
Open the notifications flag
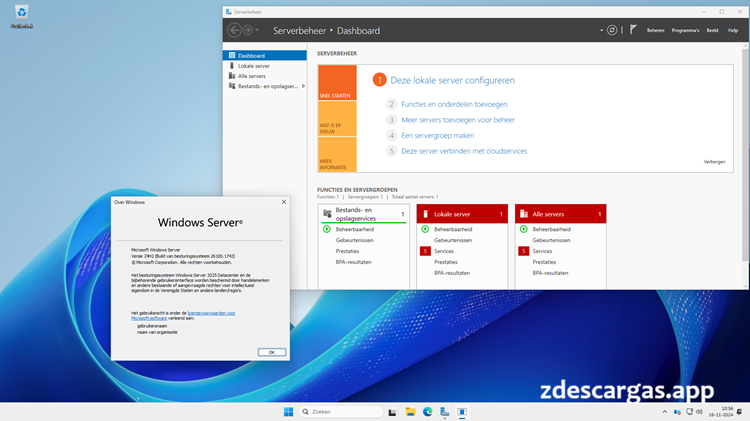[x=633, y=30]
